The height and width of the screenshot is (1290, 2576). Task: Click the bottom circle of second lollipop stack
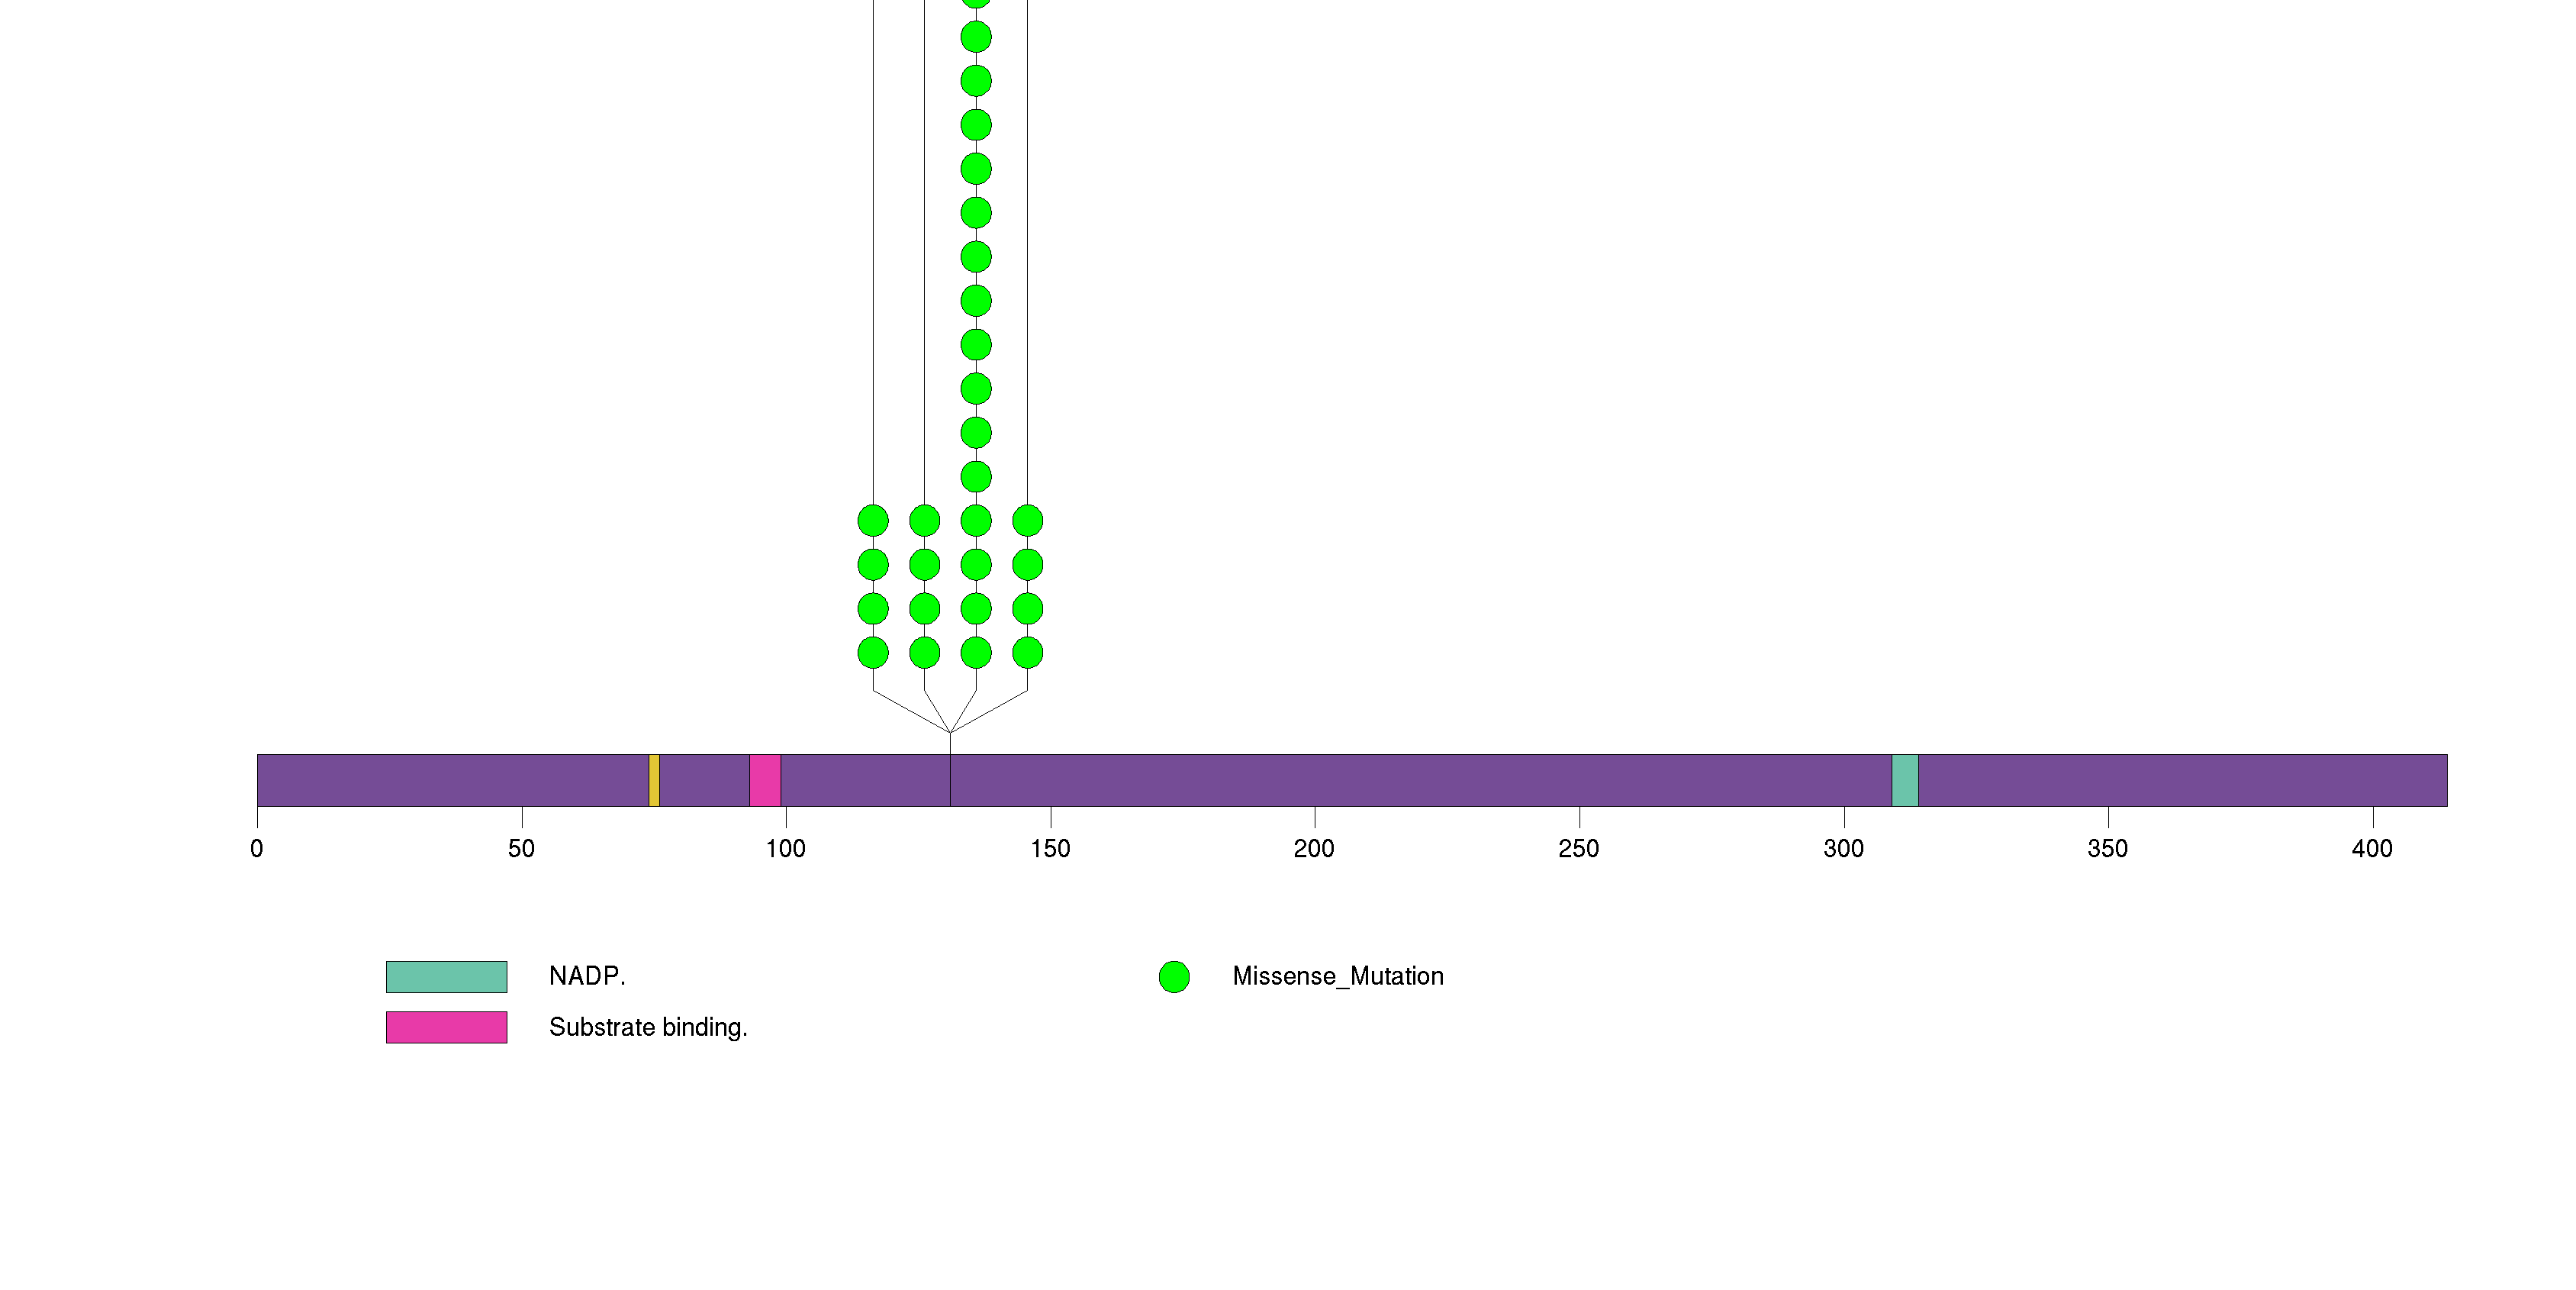pyautogui.click(x=925, y=653)
